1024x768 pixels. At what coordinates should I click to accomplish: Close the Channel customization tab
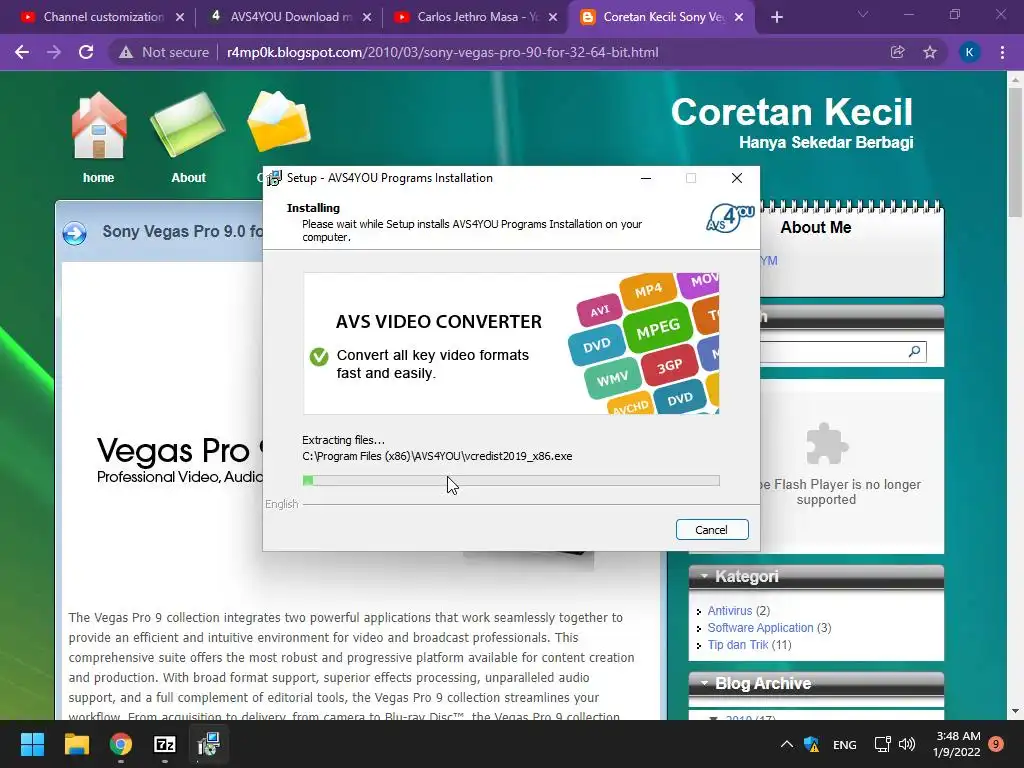coord(180,18)
